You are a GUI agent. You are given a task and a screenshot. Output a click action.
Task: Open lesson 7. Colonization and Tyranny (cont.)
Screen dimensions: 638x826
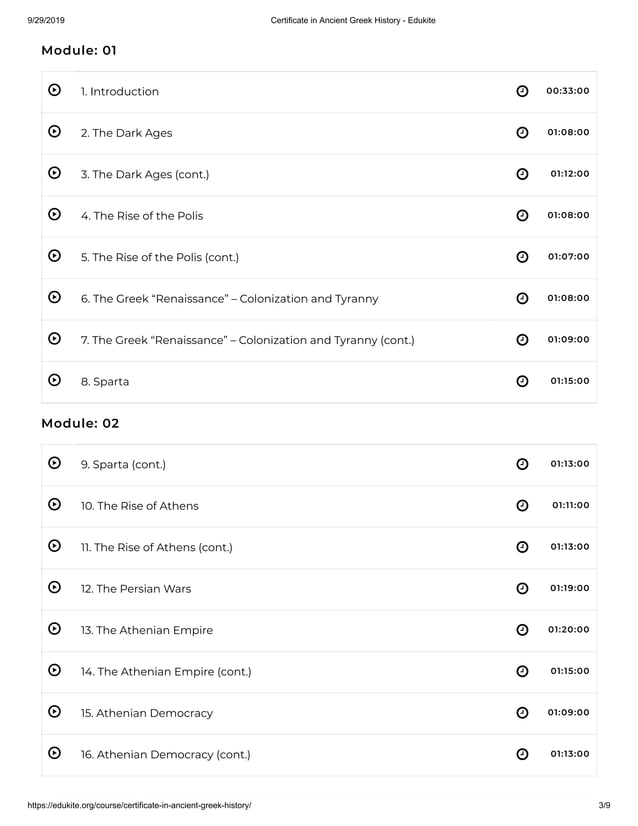click(x=247, y=340)
